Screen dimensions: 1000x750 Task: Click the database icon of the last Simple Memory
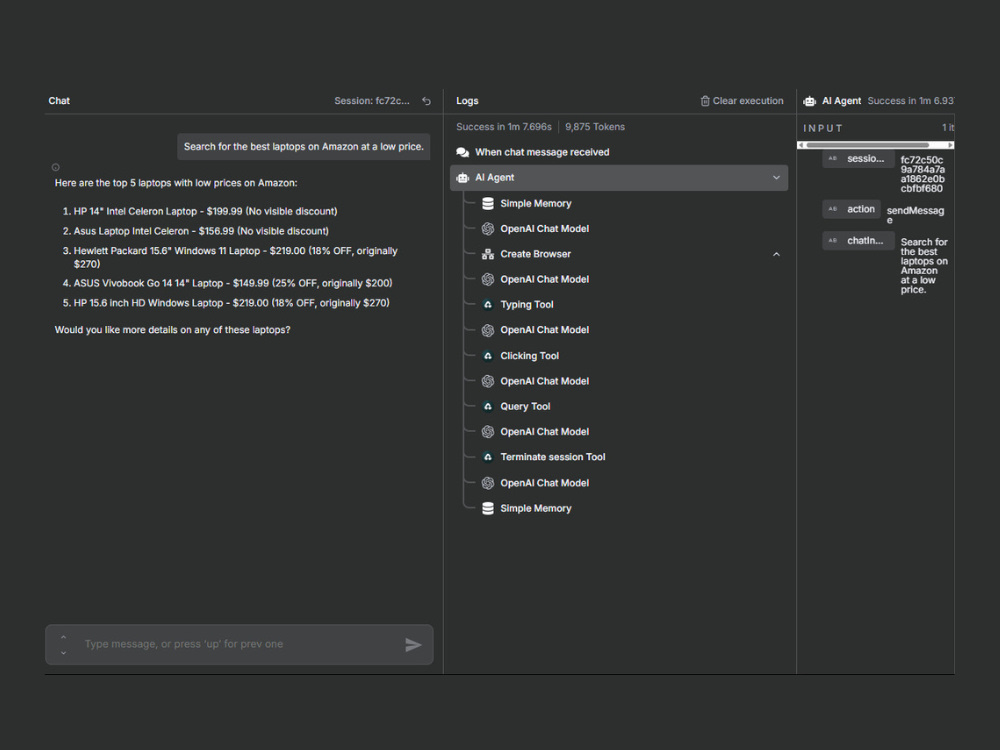488,508
